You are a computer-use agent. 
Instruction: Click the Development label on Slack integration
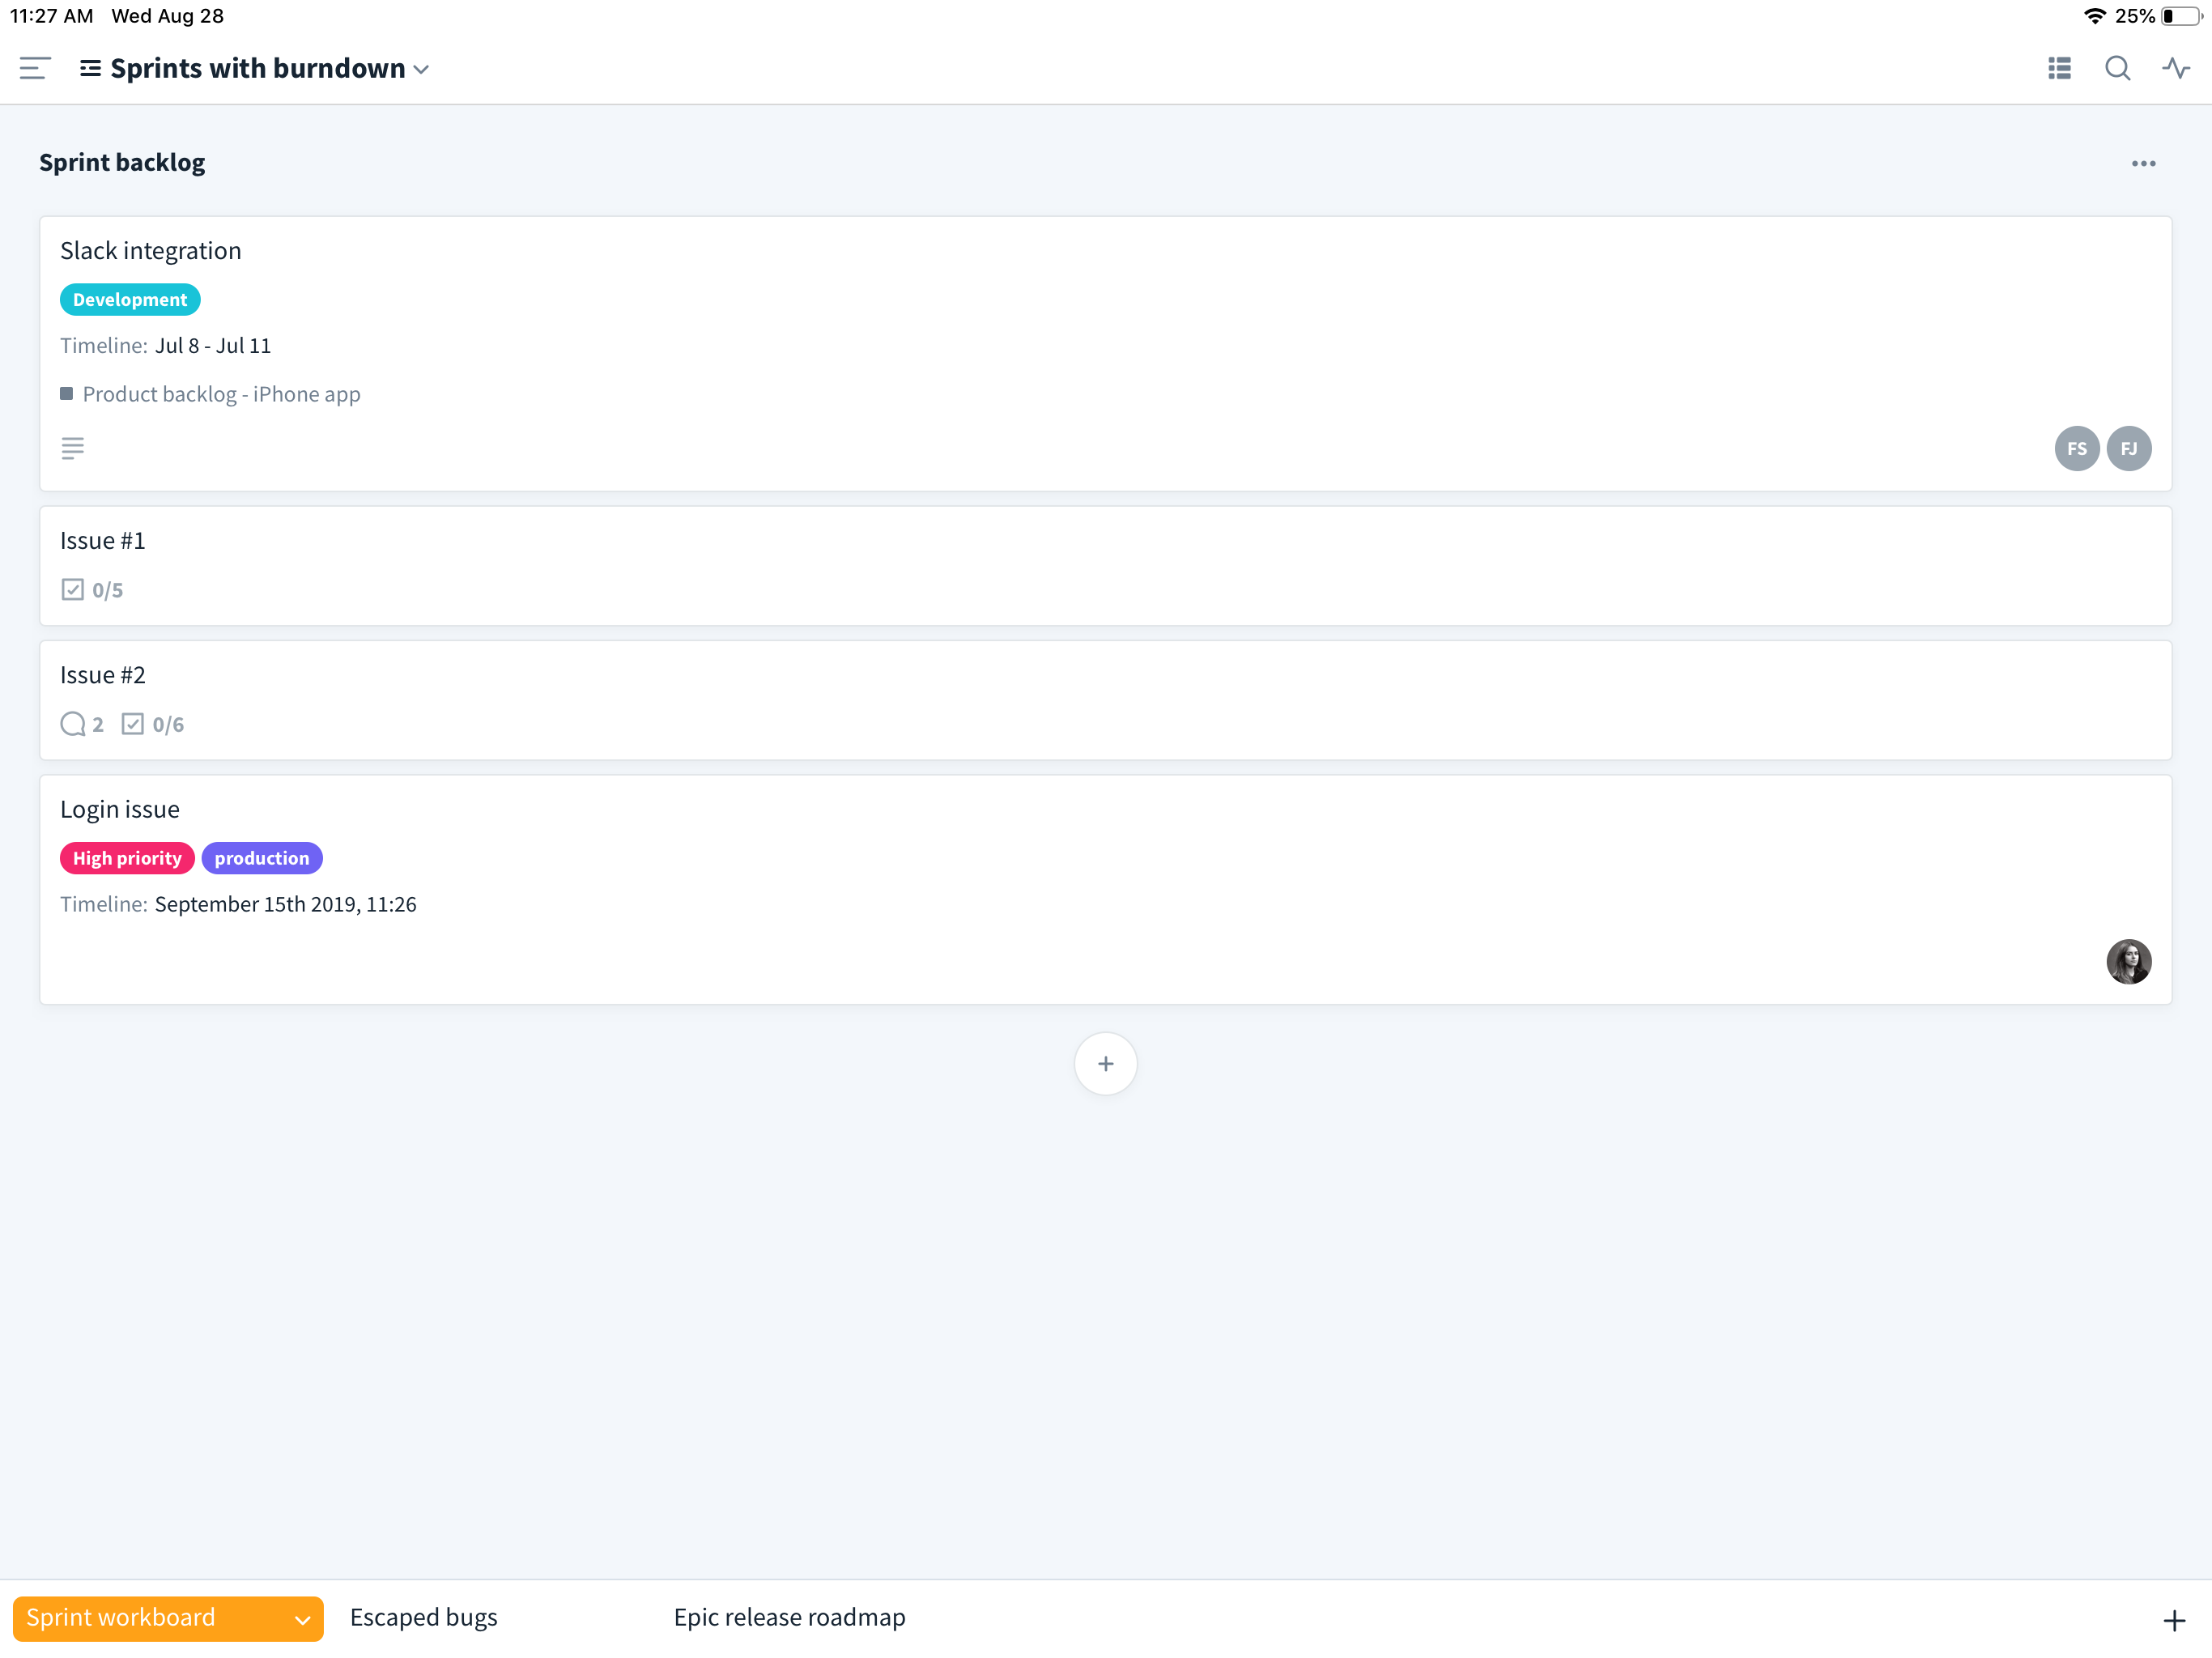click(130, 299)
